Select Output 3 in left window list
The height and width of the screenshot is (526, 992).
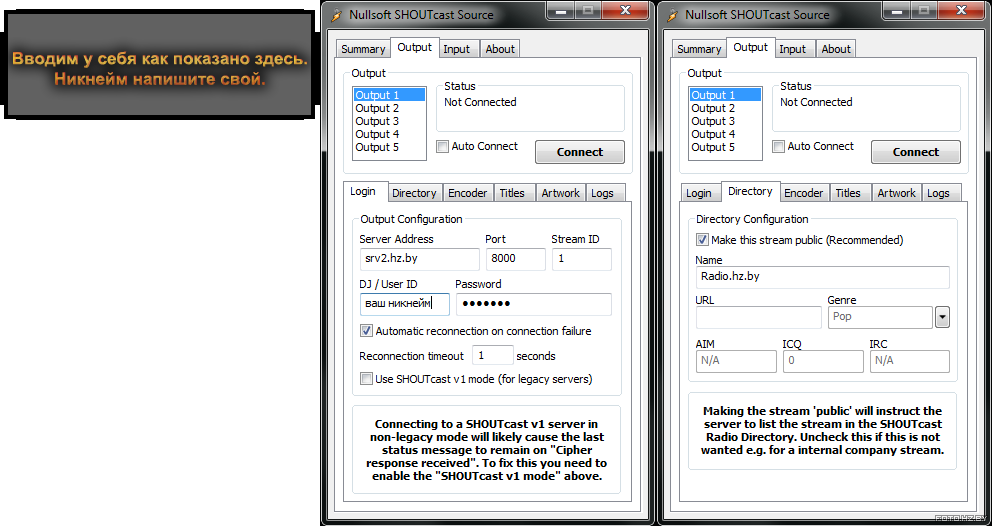[389, 121]
